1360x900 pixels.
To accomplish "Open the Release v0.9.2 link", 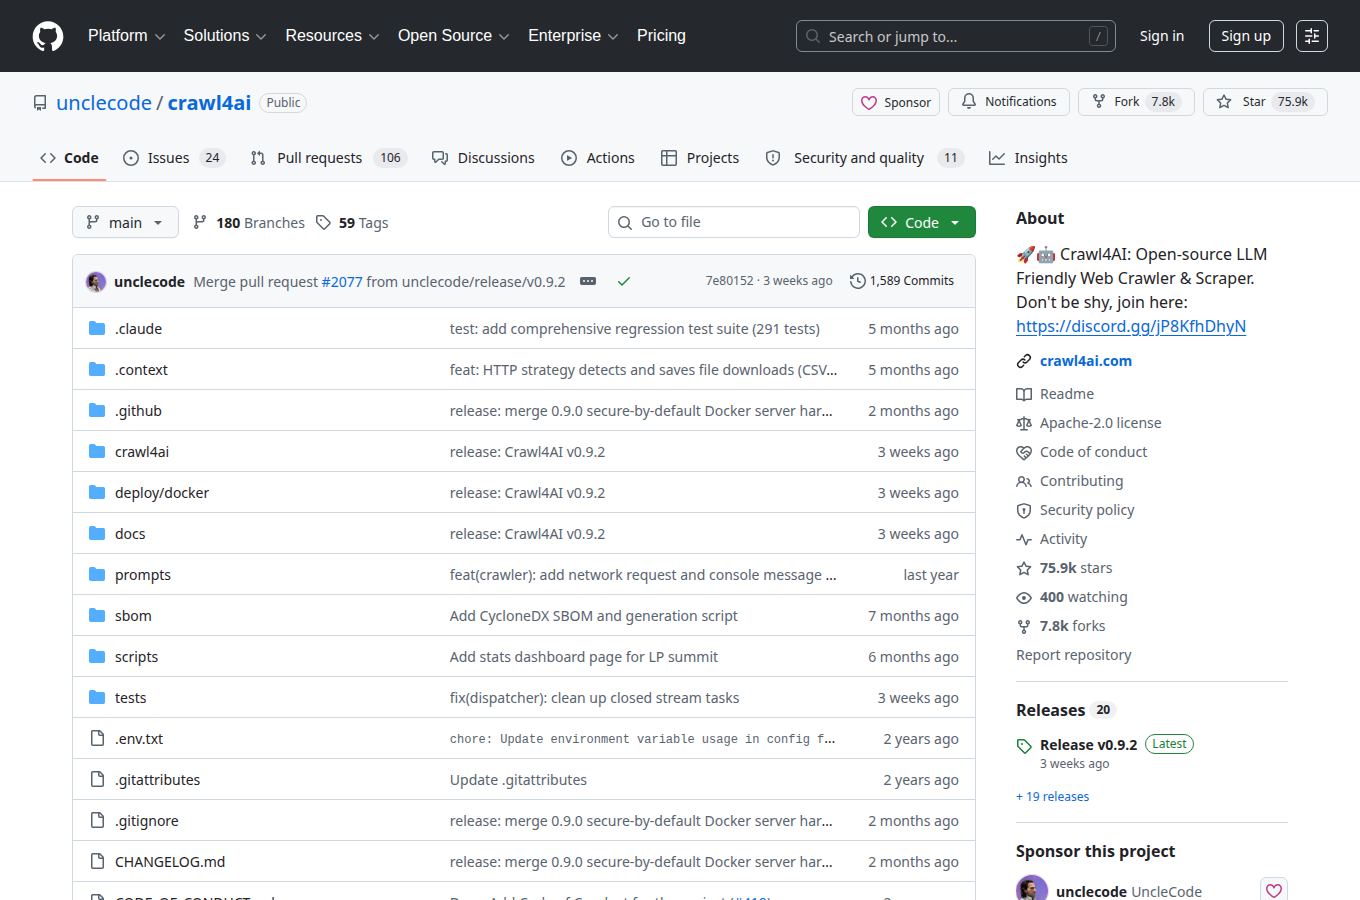I will 1089,745.
